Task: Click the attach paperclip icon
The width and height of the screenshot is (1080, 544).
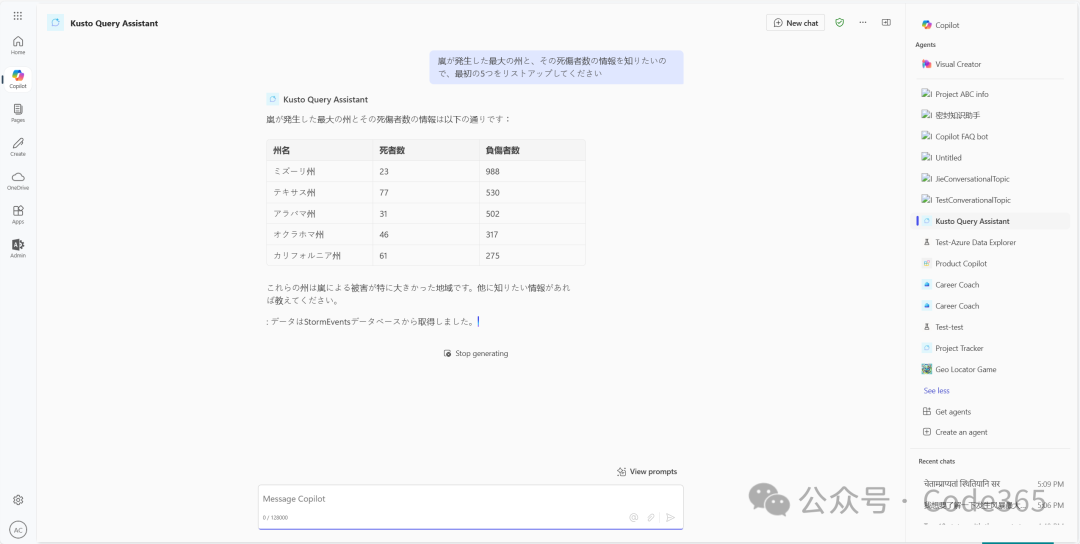Action: pyautogui.click(x=651, y=518)
